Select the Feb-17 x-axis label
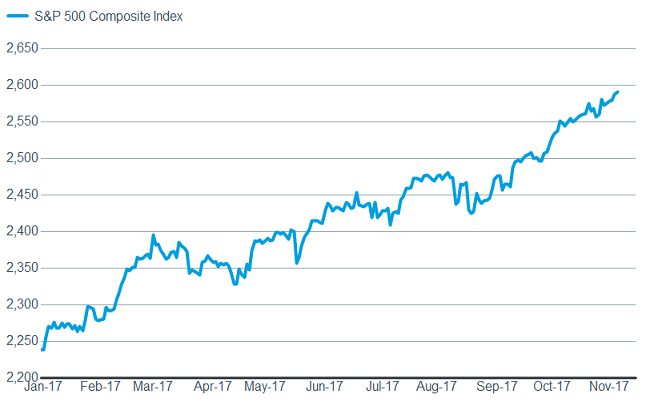Screen dimensions: 650x400 click(x=100, y=385)
